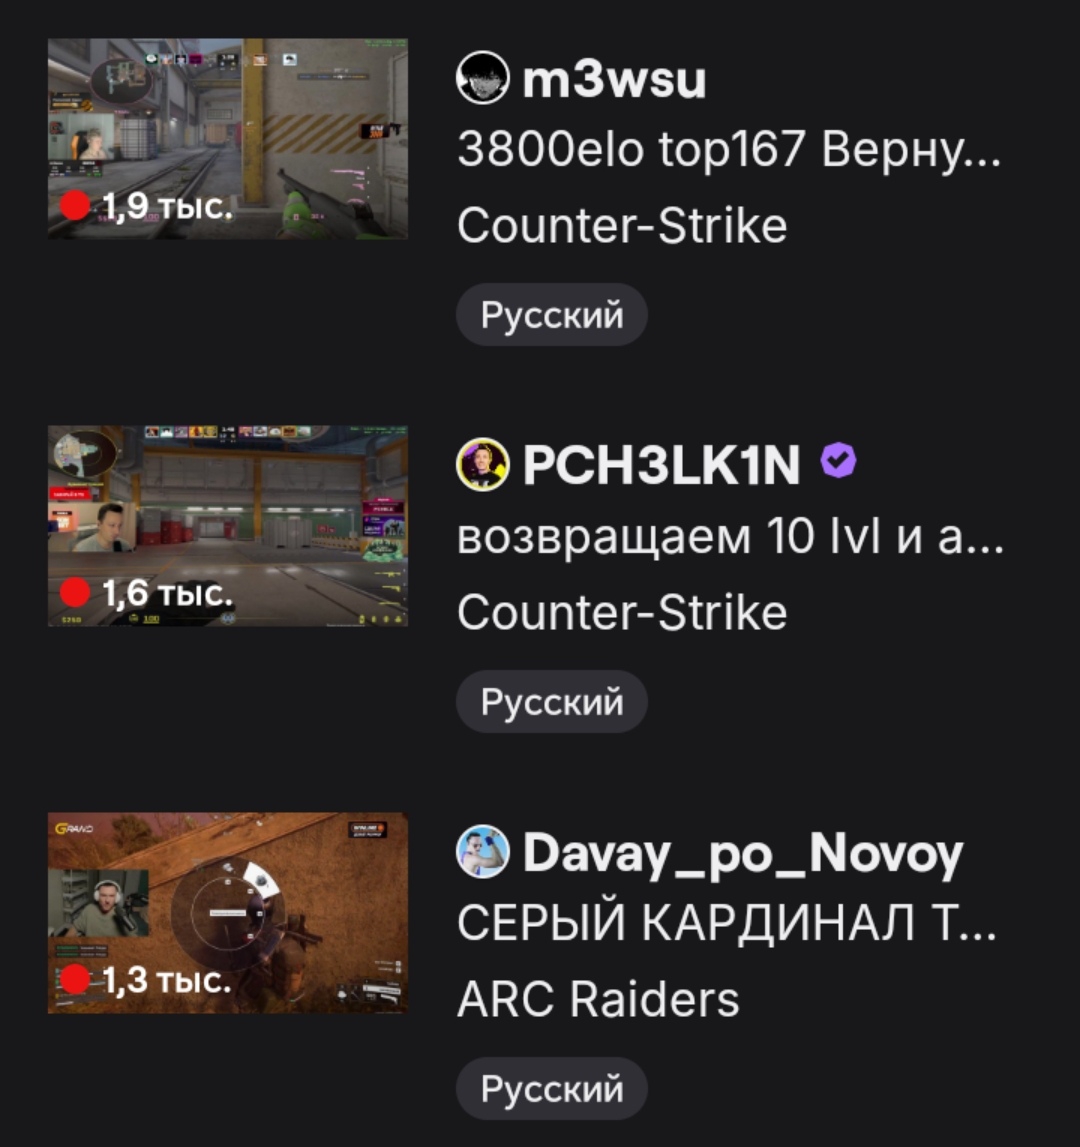The image size is (1080, 1147).
Task: Open m3wsu's profile avatar
Action: click(x=482, y=78)
